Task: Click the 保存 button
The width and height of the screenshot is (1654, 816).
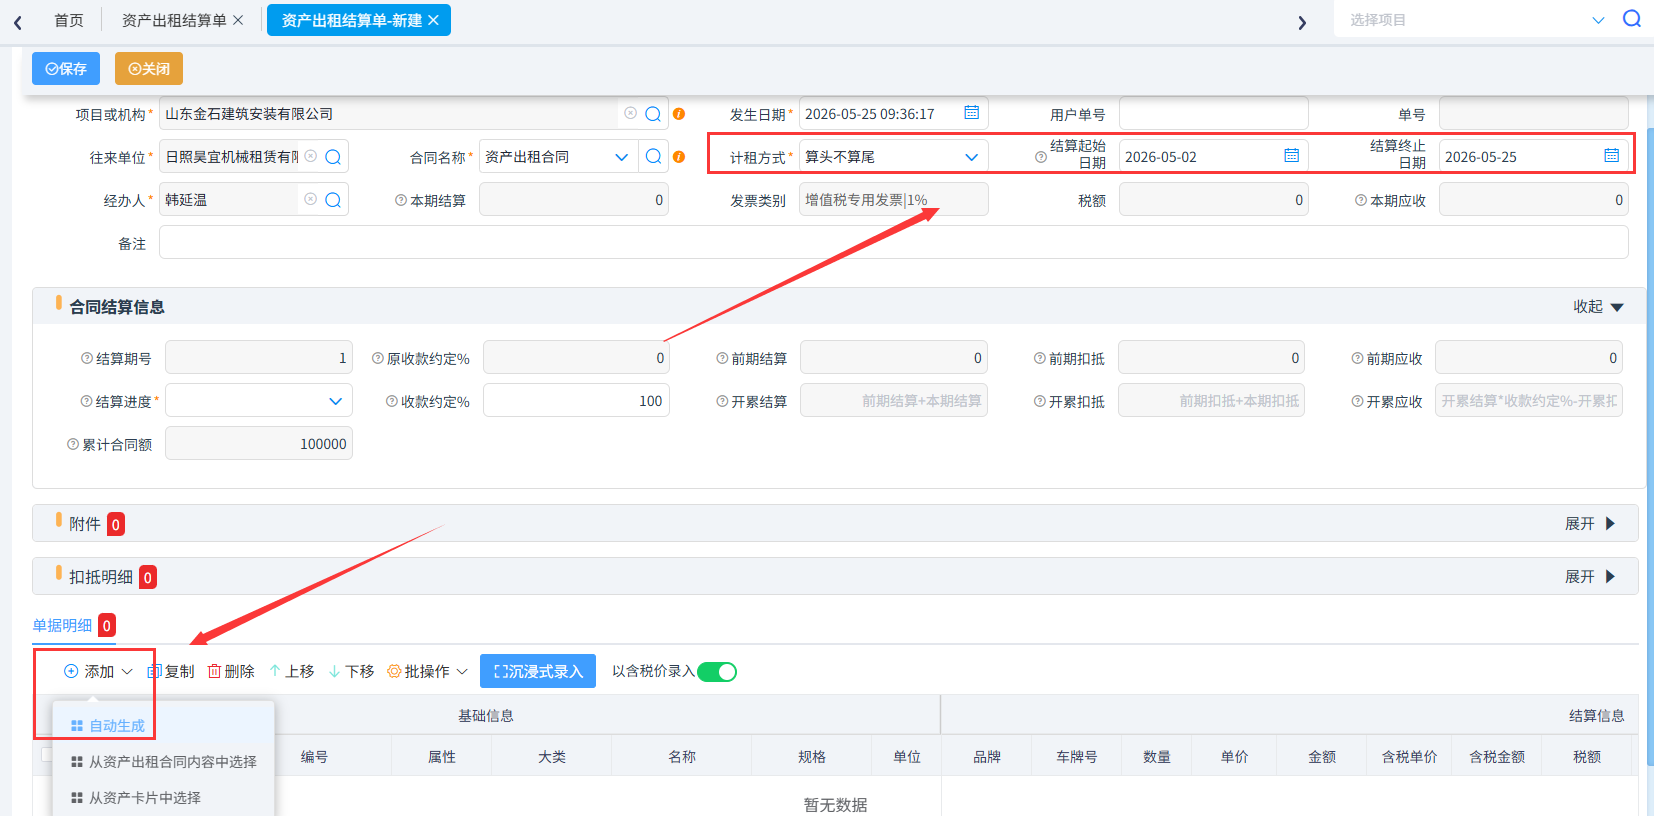Action: pos(66,69)
